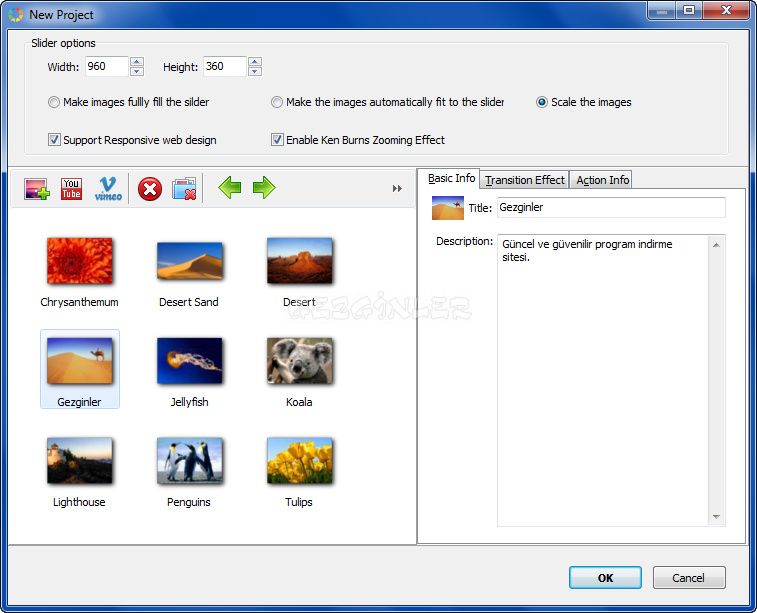Click inside the Description text area

(x=603, y=381)
